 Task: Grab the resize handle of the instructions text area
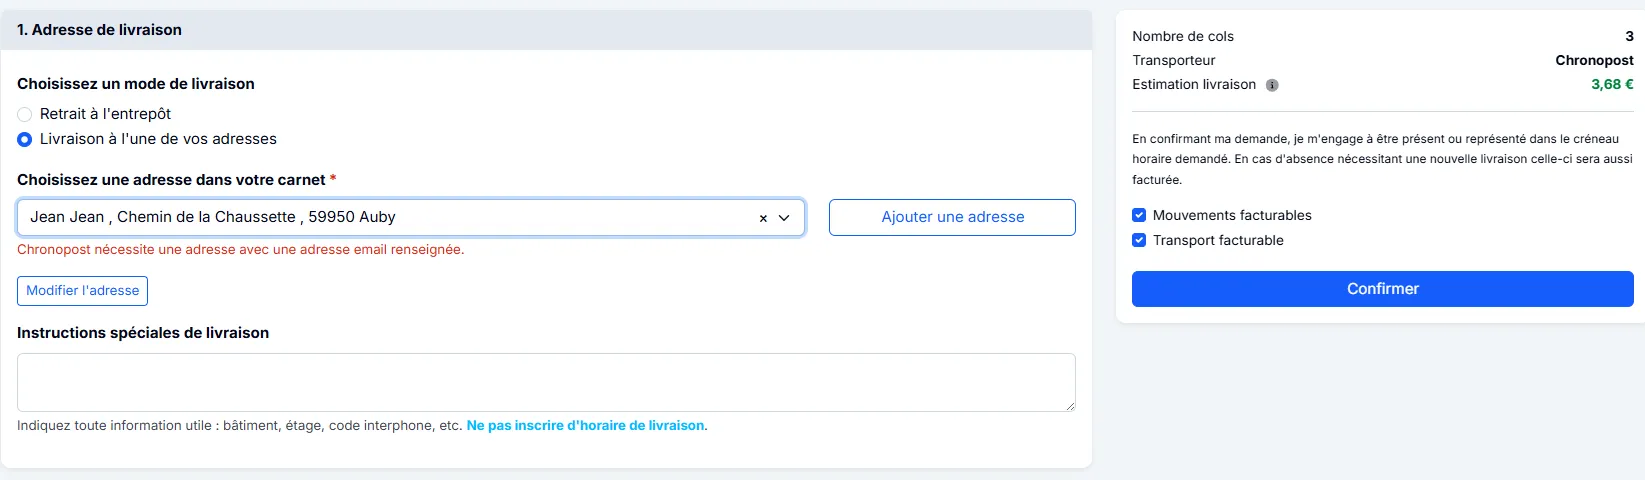click(x=1070, y=406)
